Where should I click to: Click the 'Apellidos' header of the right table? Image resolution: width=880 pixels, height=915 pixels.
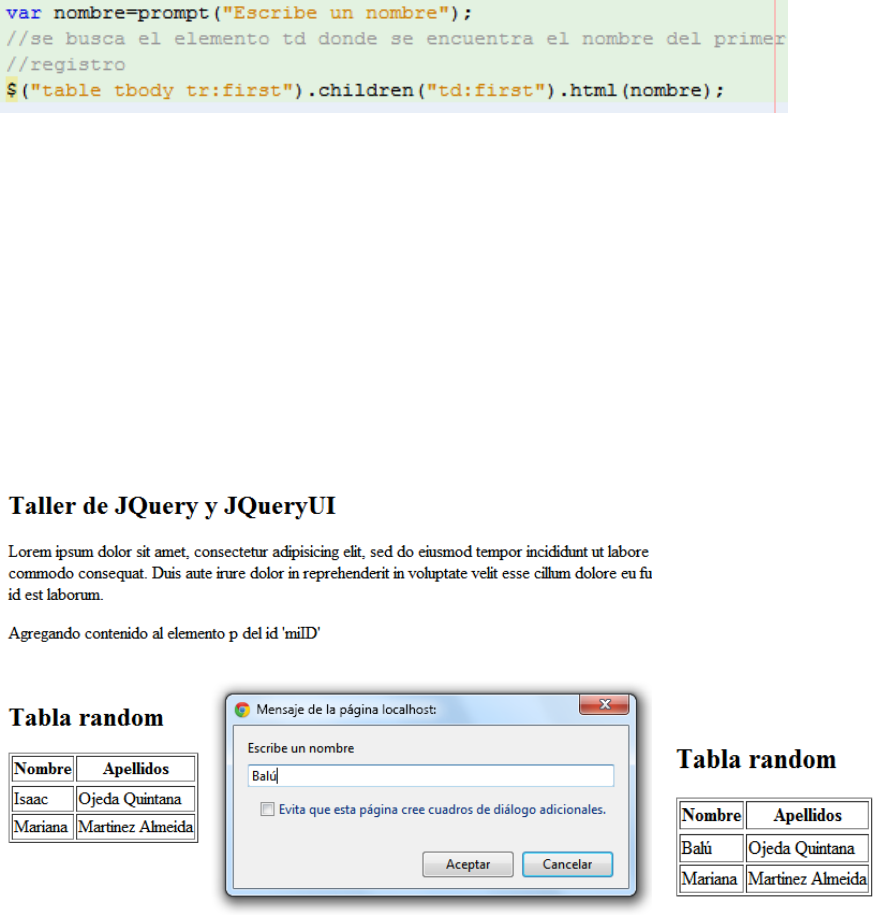(807, 815)
